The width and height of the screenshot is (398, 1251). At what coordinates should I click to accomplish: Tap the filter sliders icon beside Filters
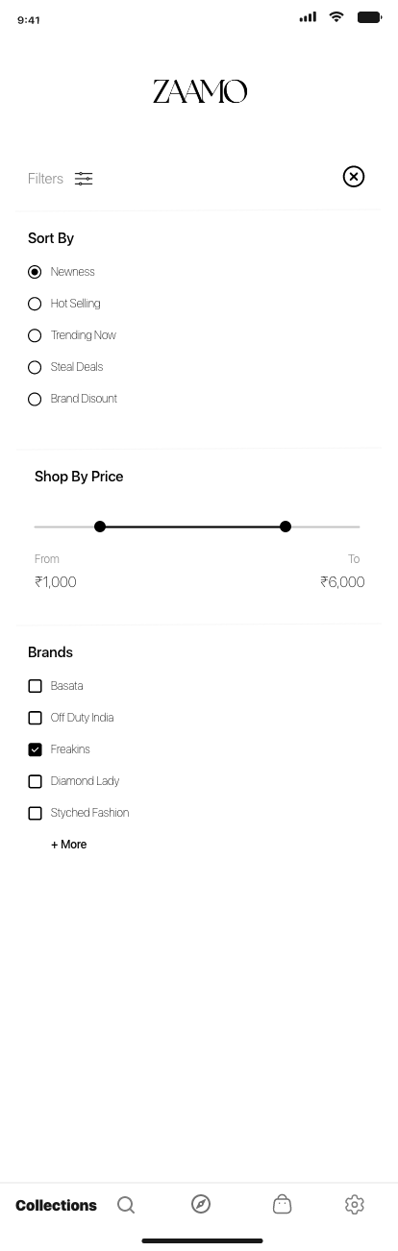coord(84,179)
